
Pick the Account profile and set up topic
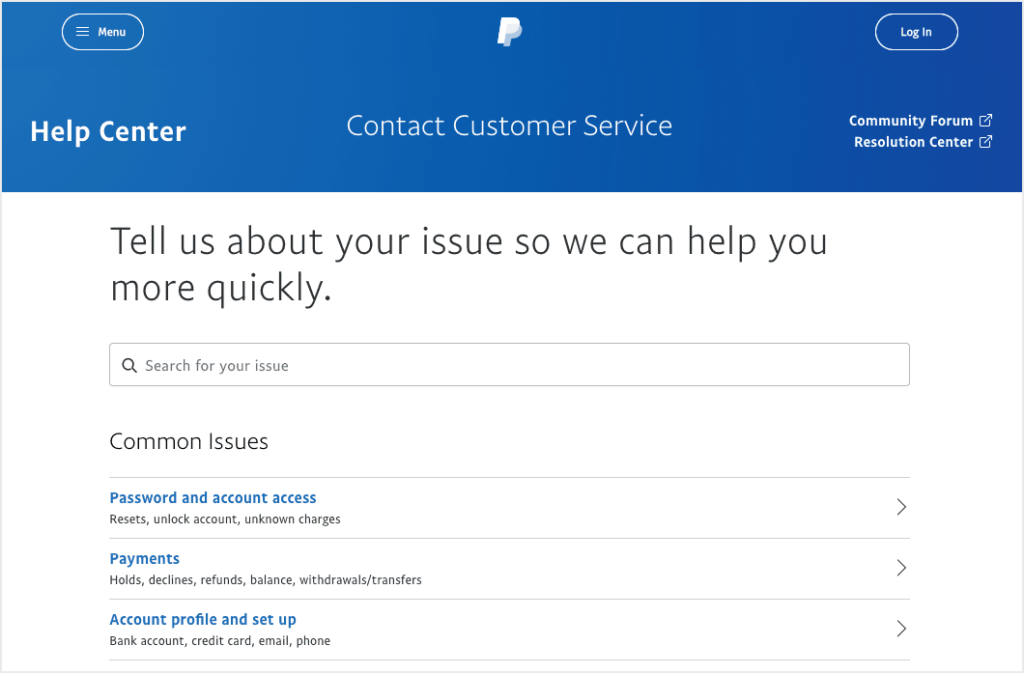pyautogui.click(x=202, y=619)
